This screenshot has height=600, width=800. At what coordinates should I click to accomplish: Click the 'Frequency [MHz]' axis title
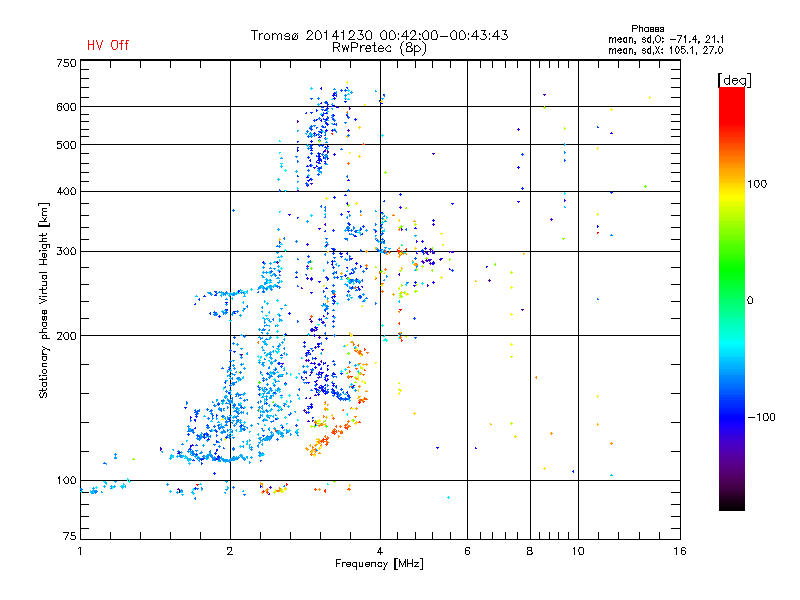[x=379, y=564]
